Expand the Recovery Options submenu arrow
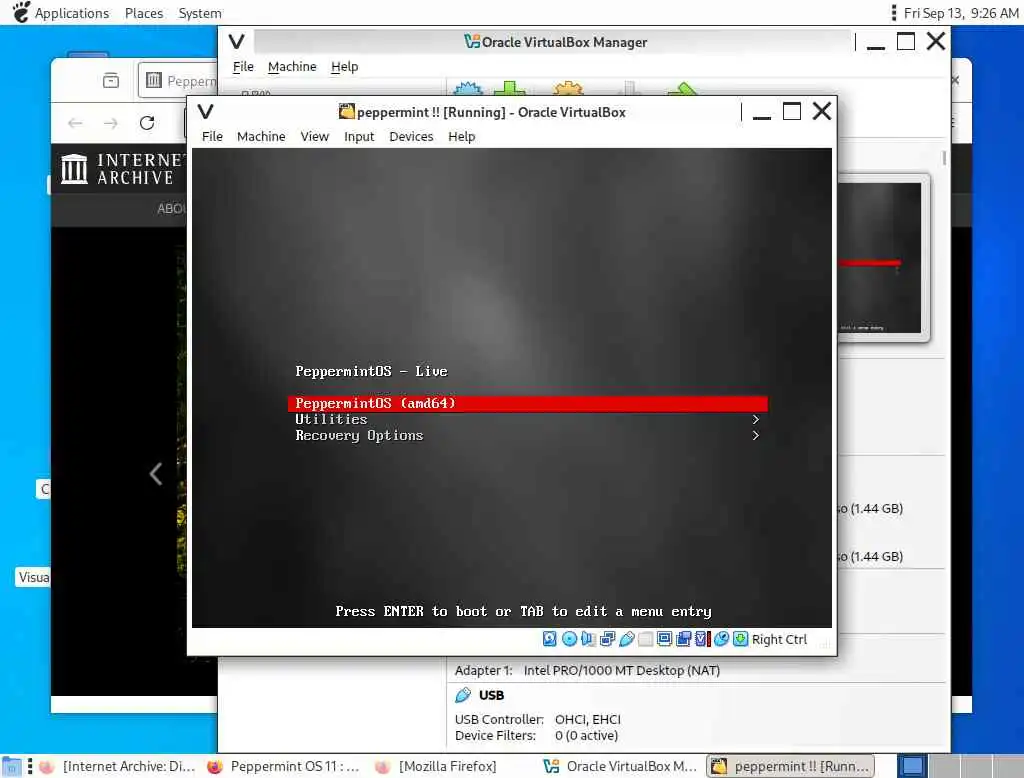The width and height of the screenshot is (1024, 778). tap(756, 436)
